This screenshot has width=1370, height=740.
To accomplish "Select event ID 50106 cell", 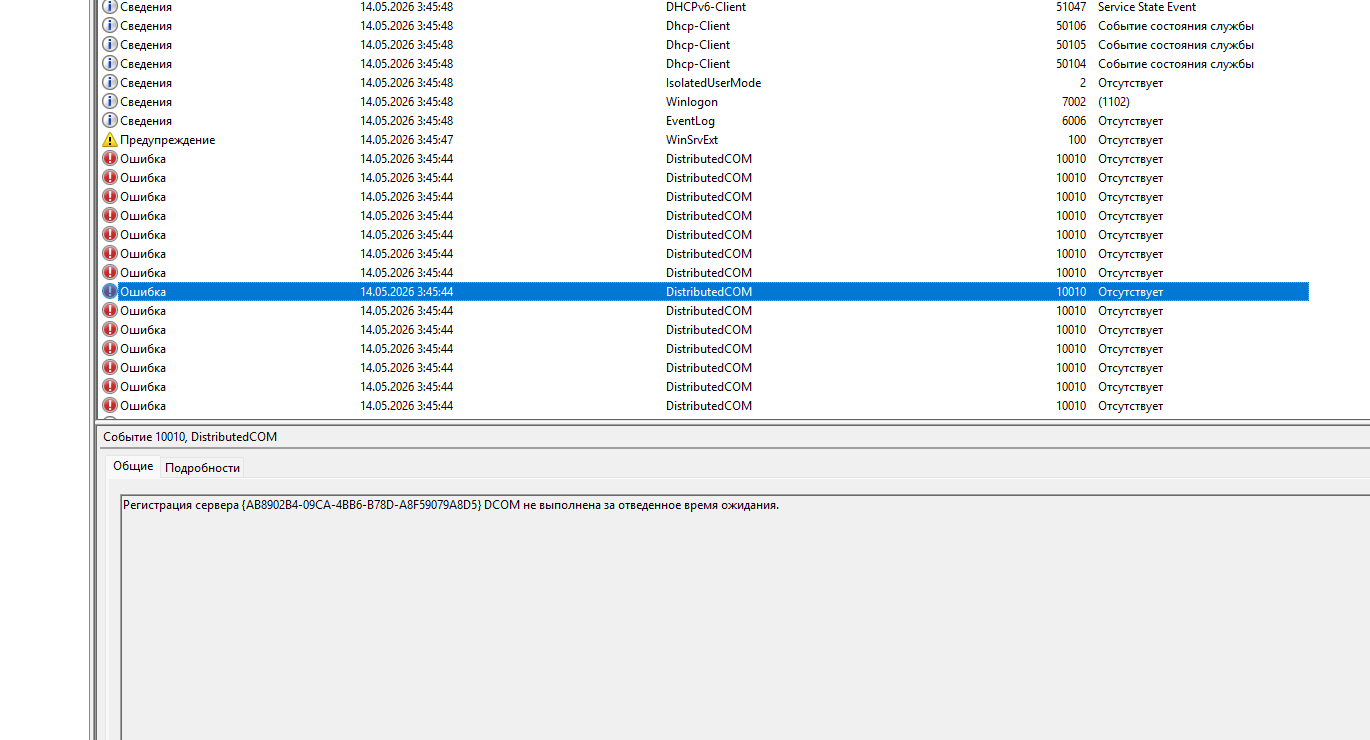I will click(x=1071, y=26).
